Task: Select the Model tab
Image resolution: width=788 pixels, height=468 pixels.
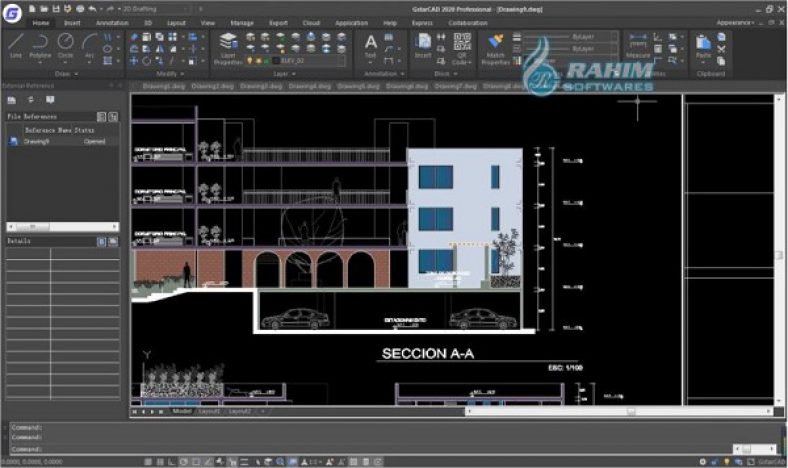Action: tap(181, 411)
